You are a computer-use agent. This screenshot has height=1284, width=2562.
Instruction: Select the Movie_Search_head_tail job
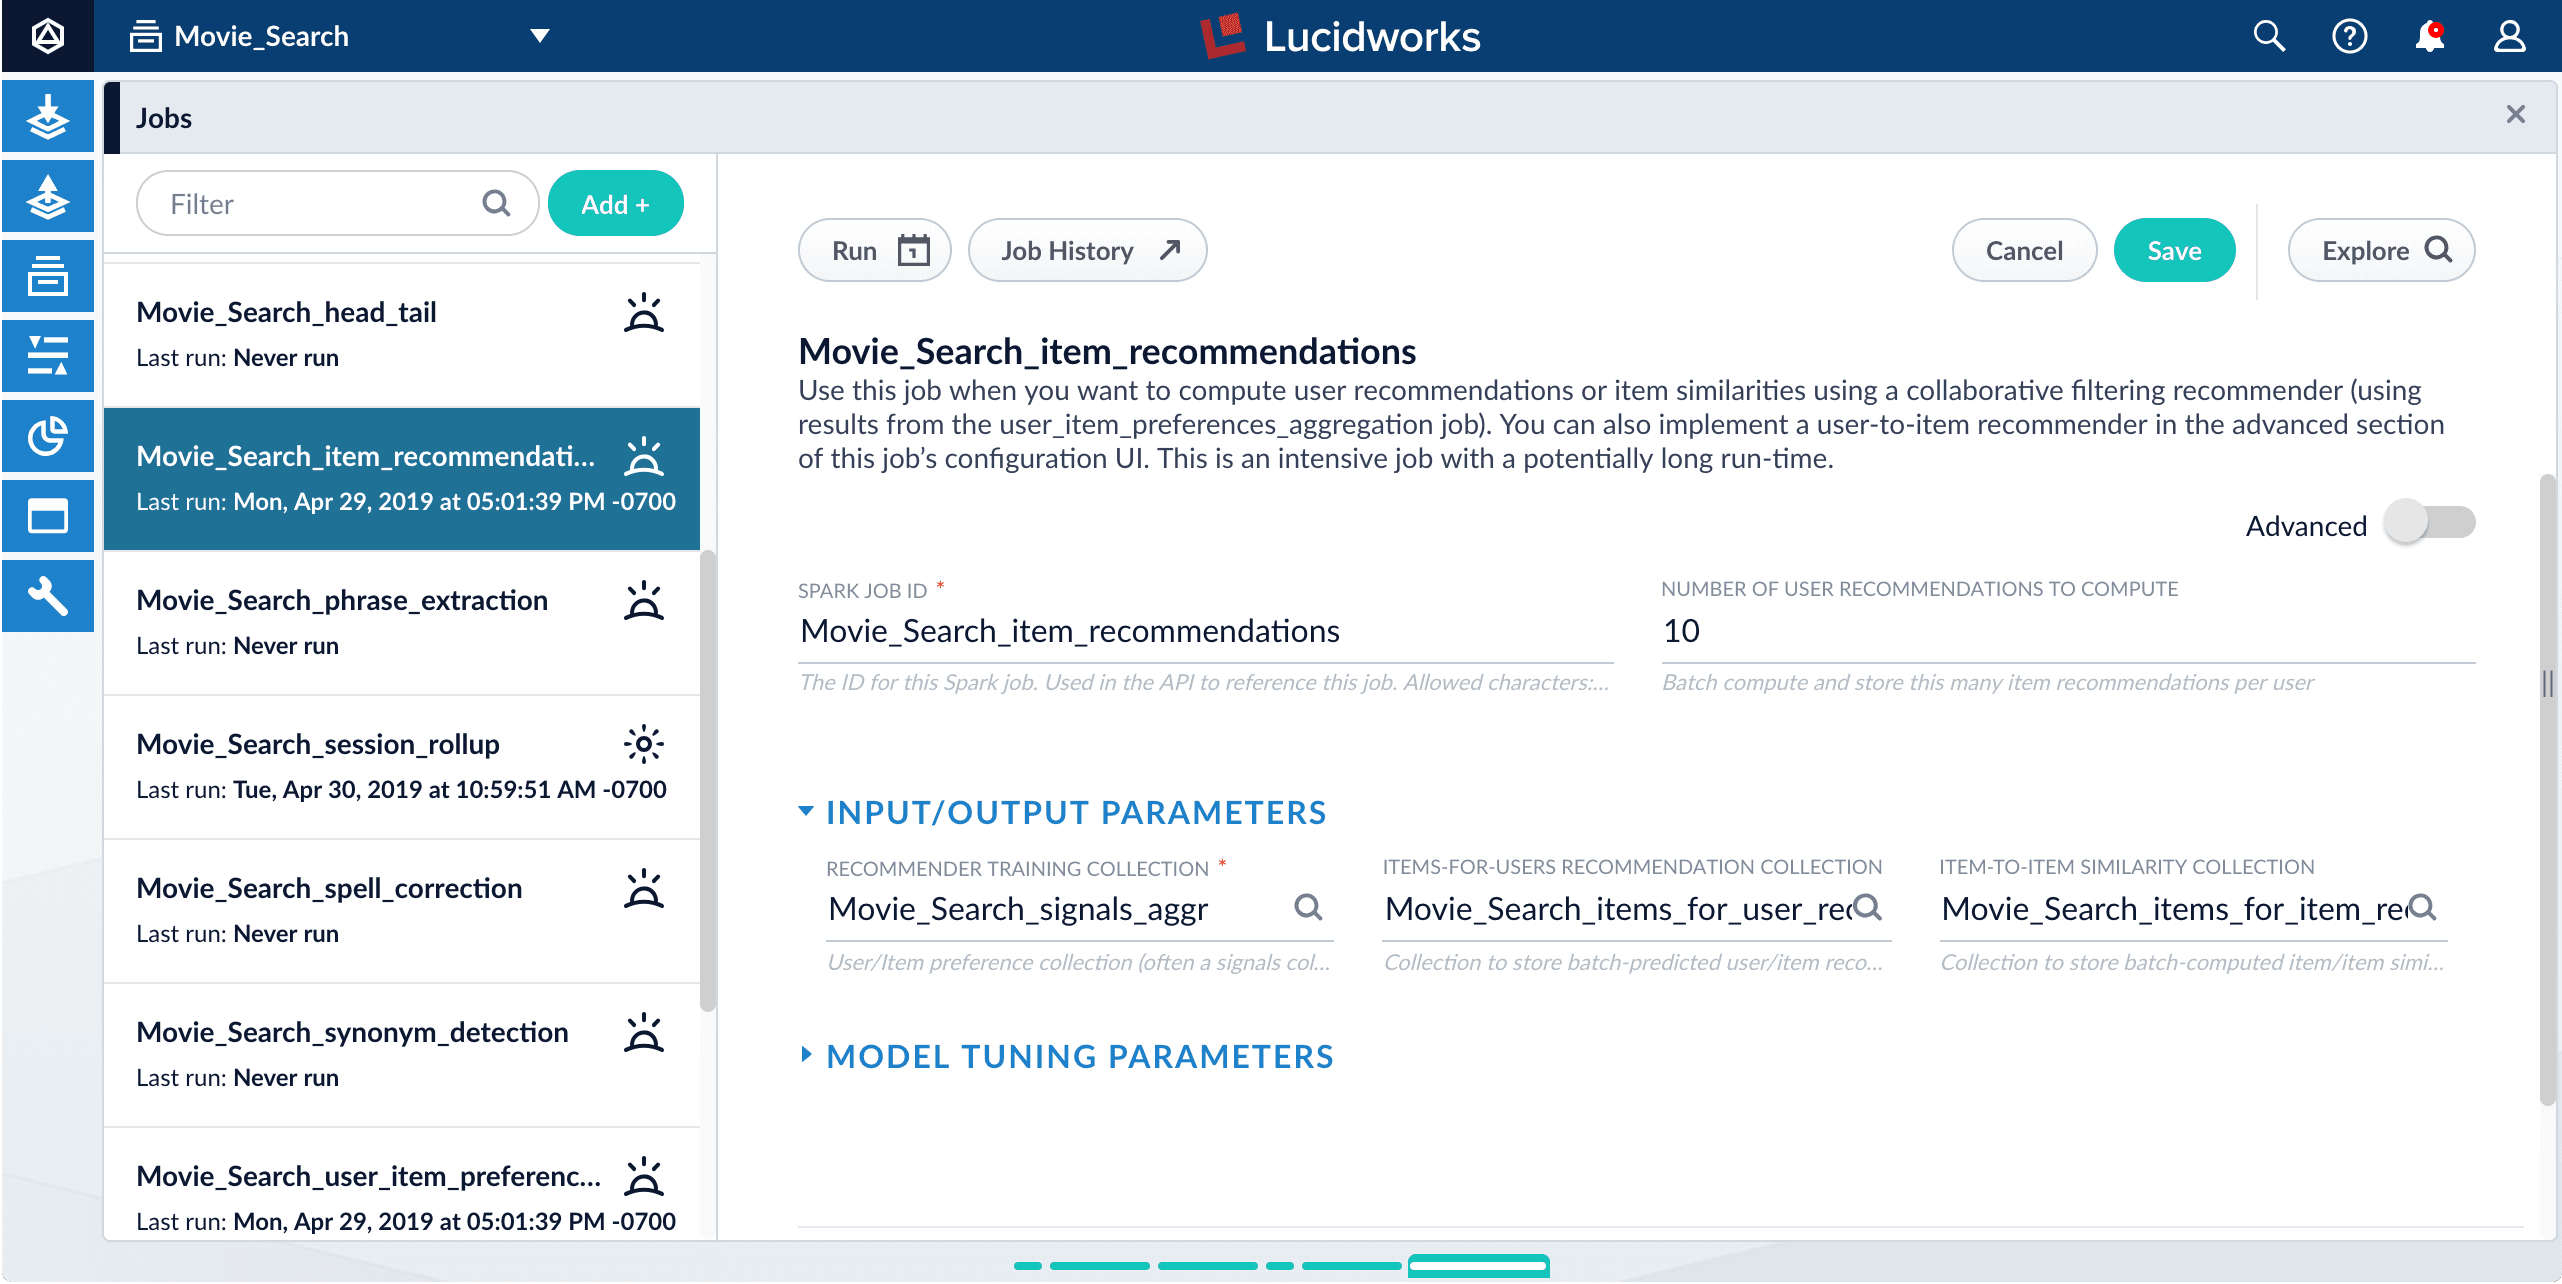402,335
